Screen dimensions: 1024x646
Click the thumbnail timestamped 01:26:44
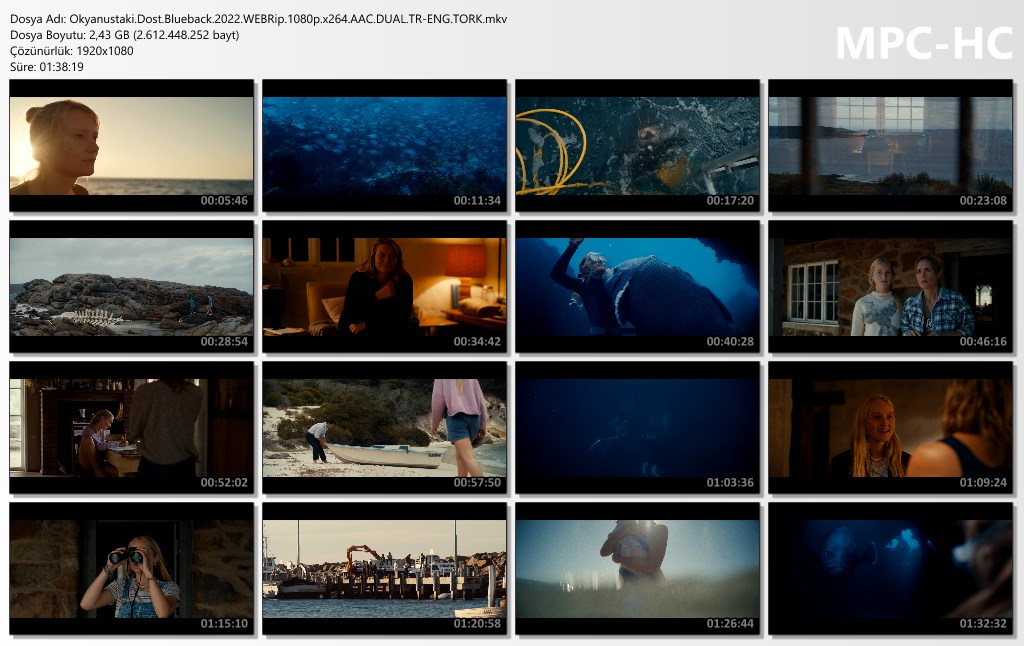[637, 569]
